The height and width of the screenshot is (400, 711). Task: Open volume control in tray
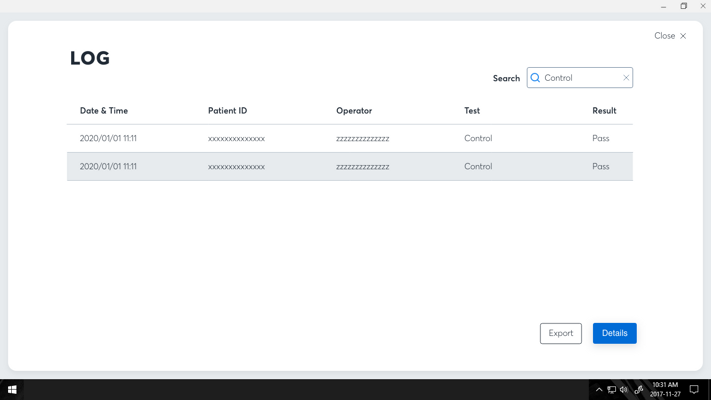[x=624, y=390]
